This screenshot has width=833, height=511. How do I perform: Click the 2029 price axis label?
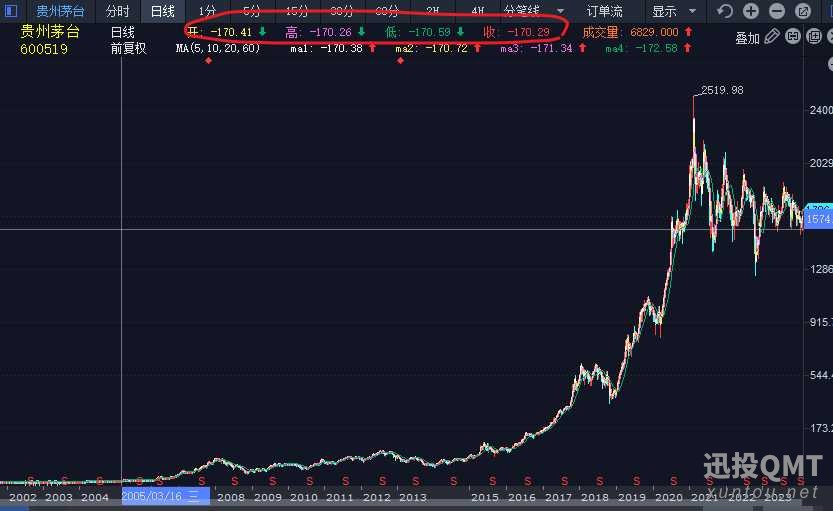[821, 163]
